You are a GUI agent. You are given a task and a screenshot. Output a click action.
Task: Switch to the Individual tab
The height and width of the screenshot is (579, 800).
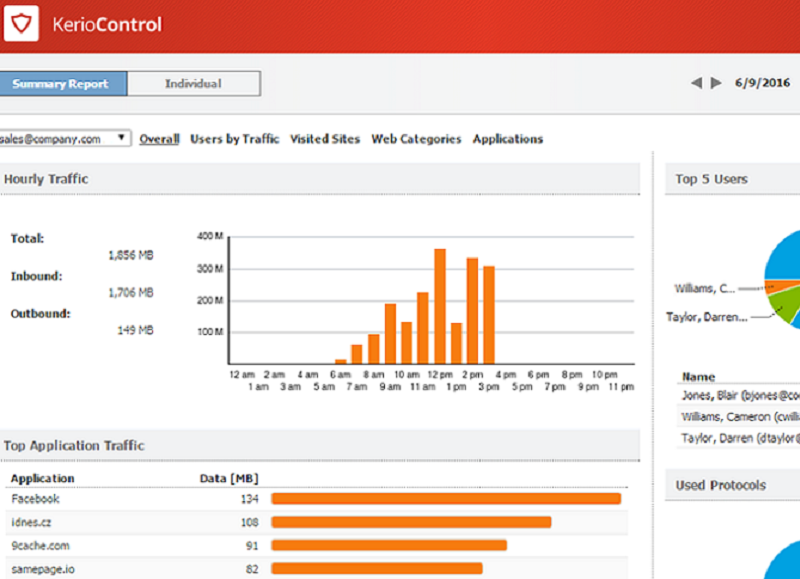[x=193, y=84]
